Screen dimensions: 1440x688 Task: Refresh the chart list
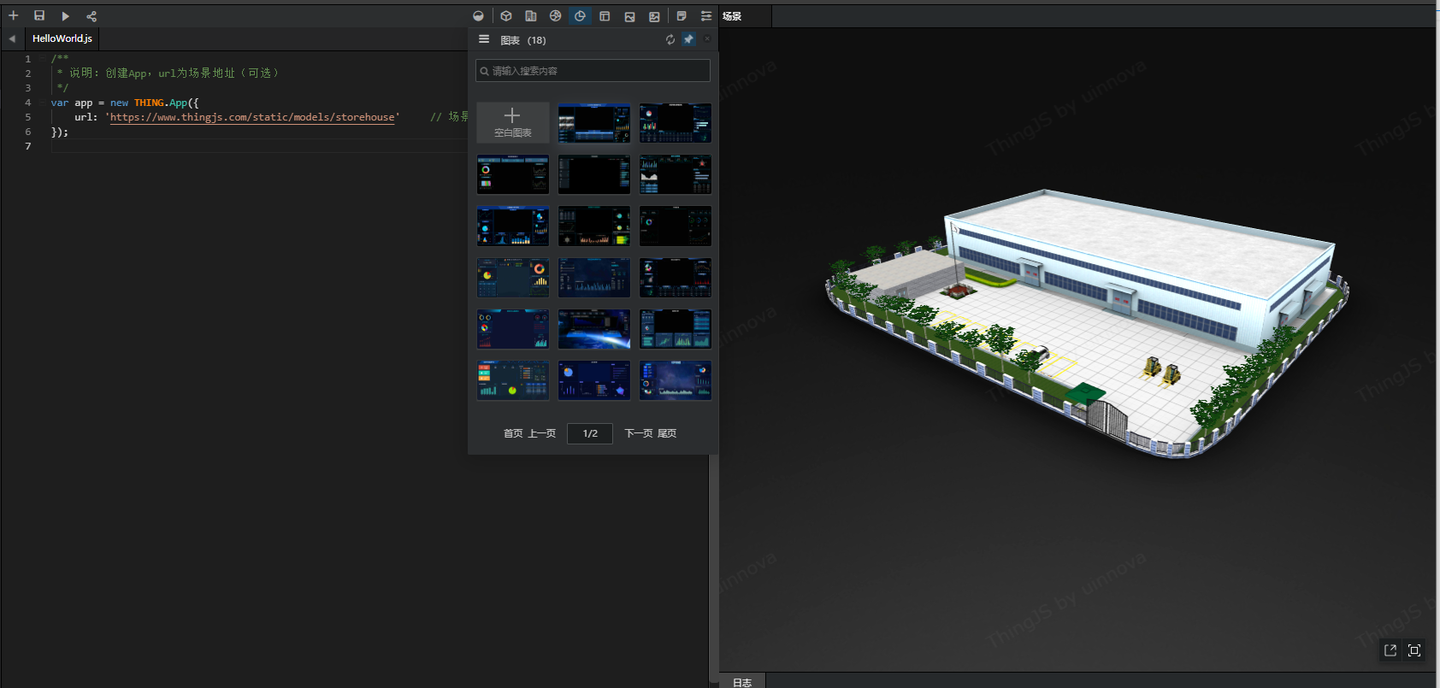click(x=670, y=39)
